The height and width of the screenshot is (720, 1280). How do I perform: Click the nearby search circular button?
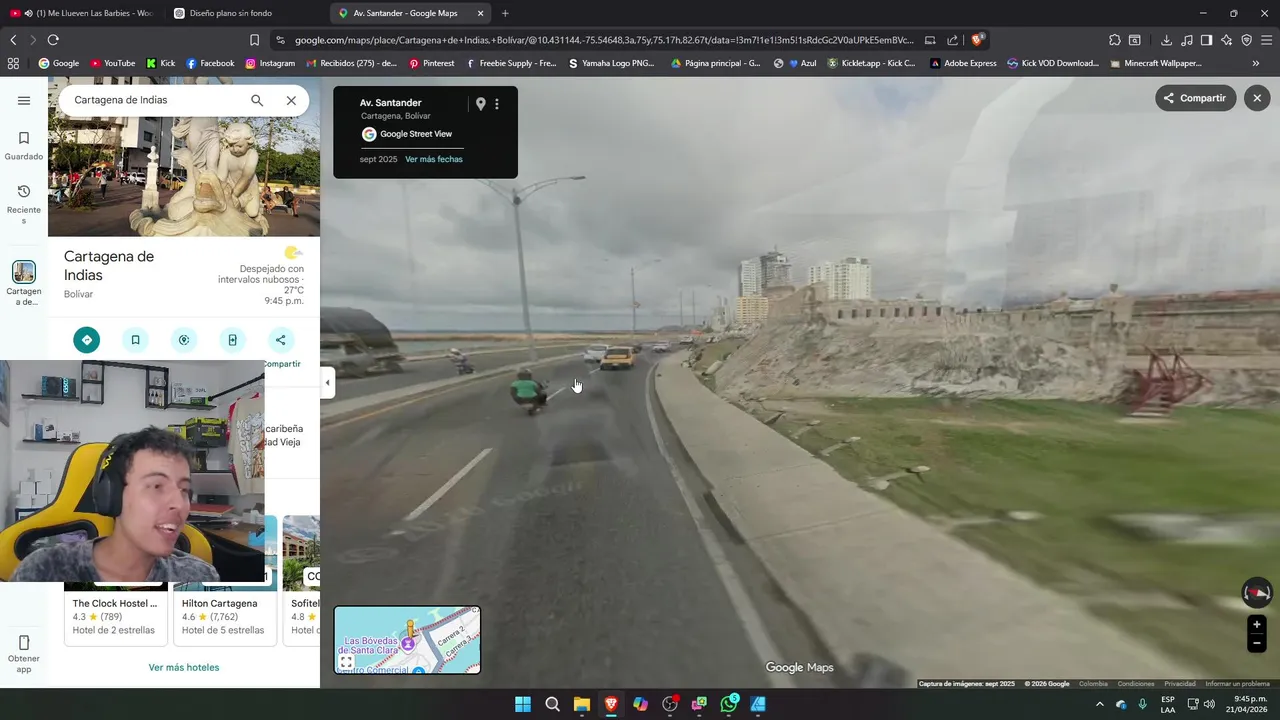pos(184,340)
